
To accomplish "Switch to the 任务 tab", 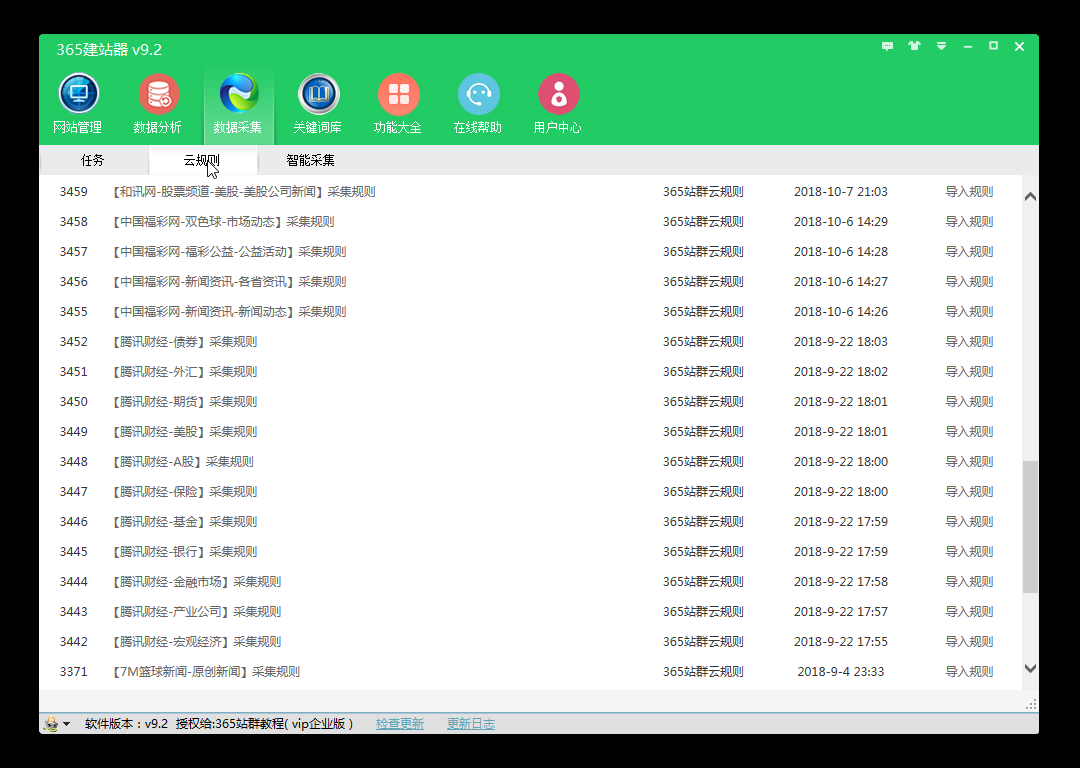I will [93, 160].
